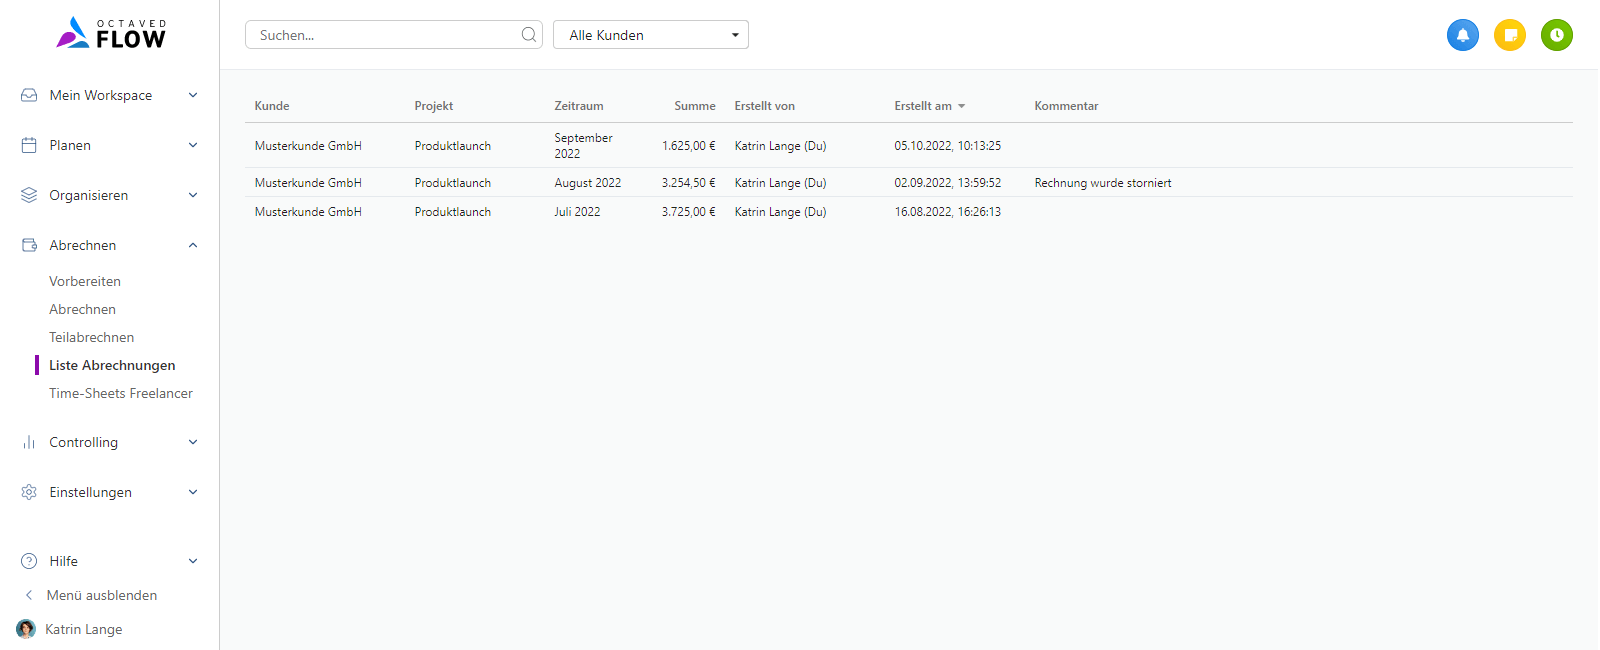
Task: Expand the Einstellungen chevron
Action: coord(193,492)
